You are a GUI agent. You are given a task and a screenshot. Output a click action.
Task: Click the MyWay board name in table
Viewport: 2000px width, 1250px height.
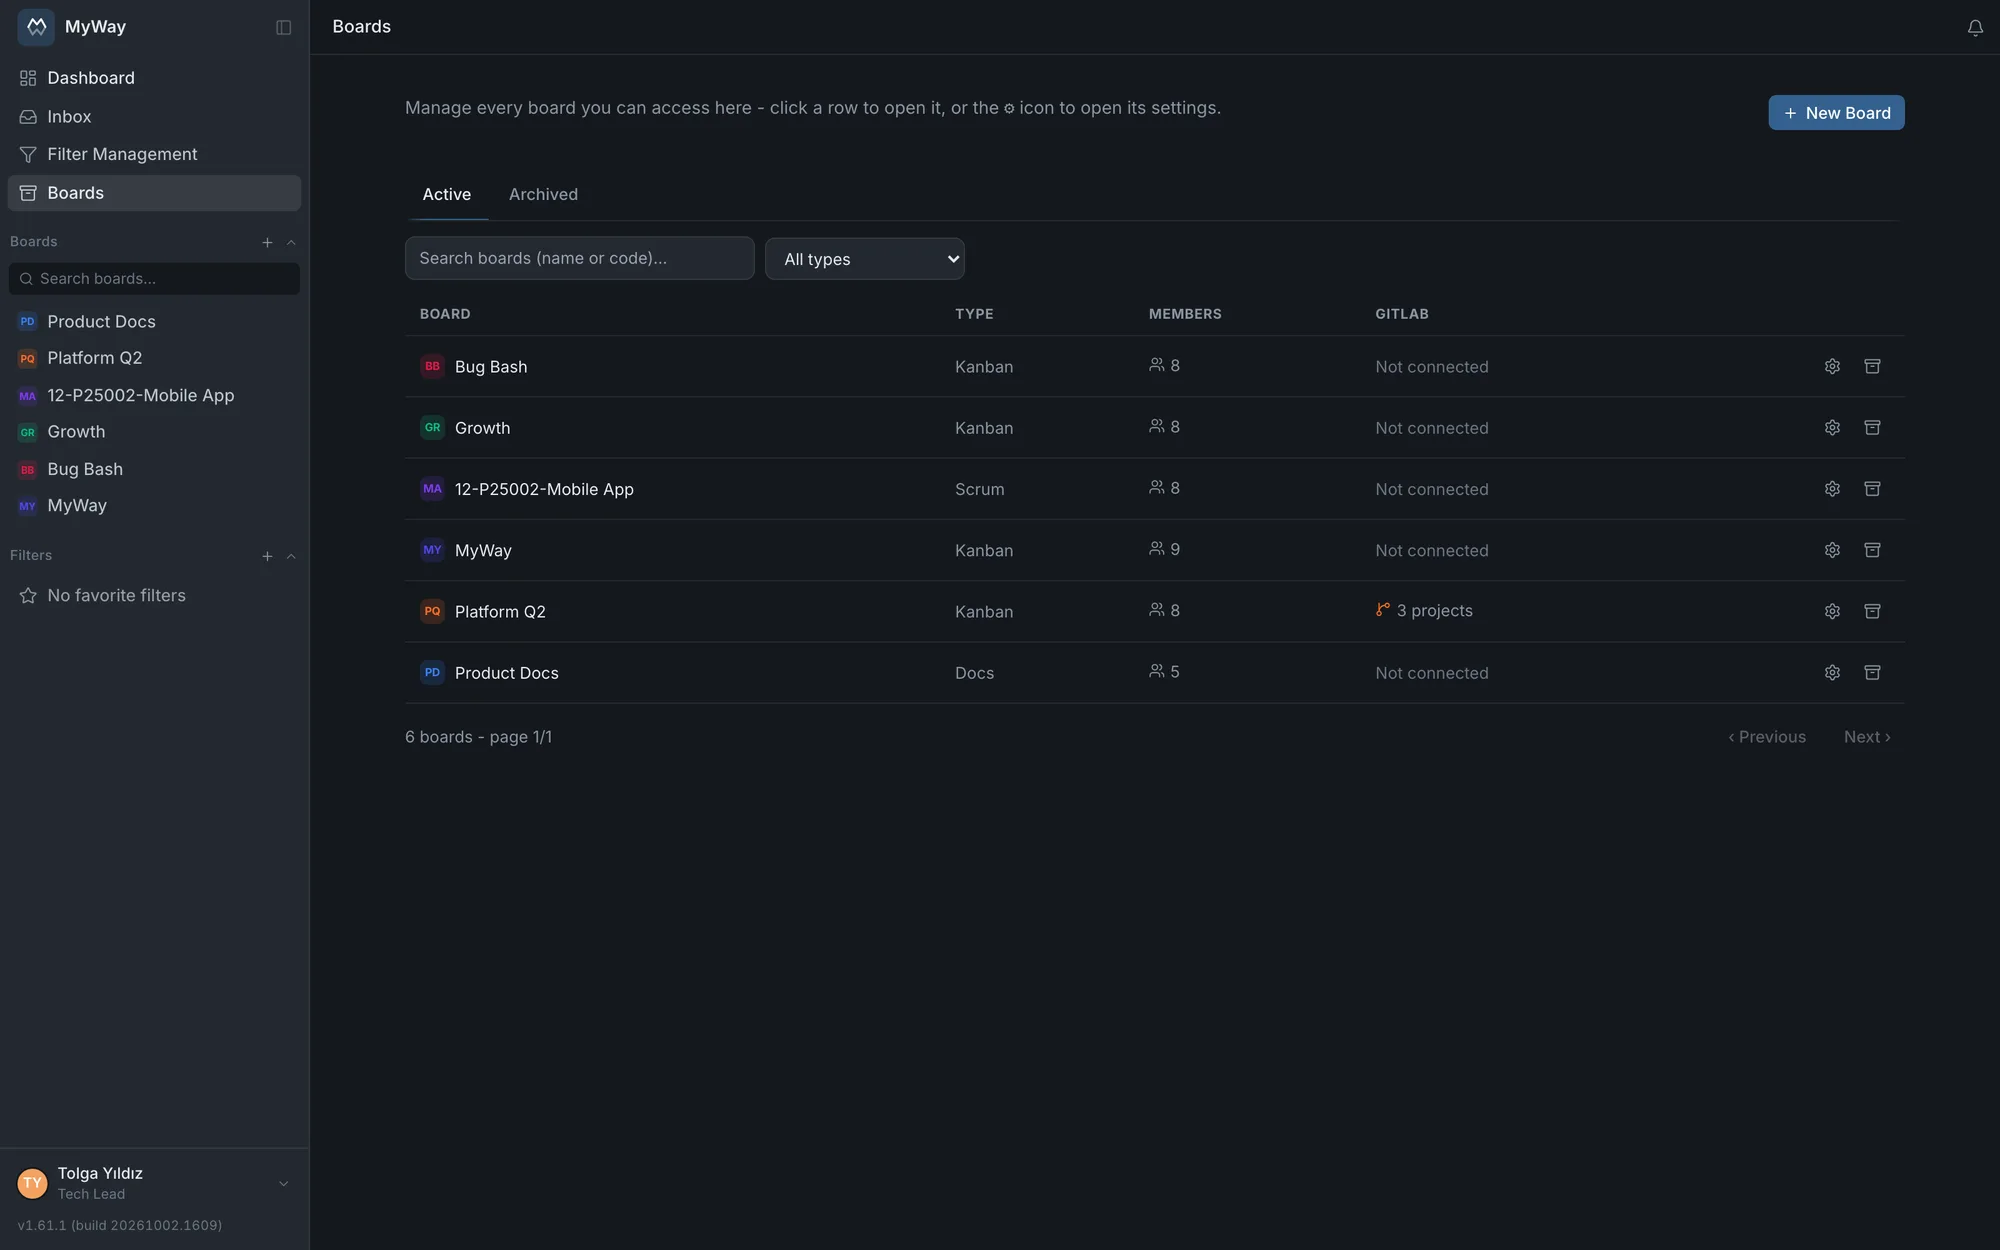(483, 550)
